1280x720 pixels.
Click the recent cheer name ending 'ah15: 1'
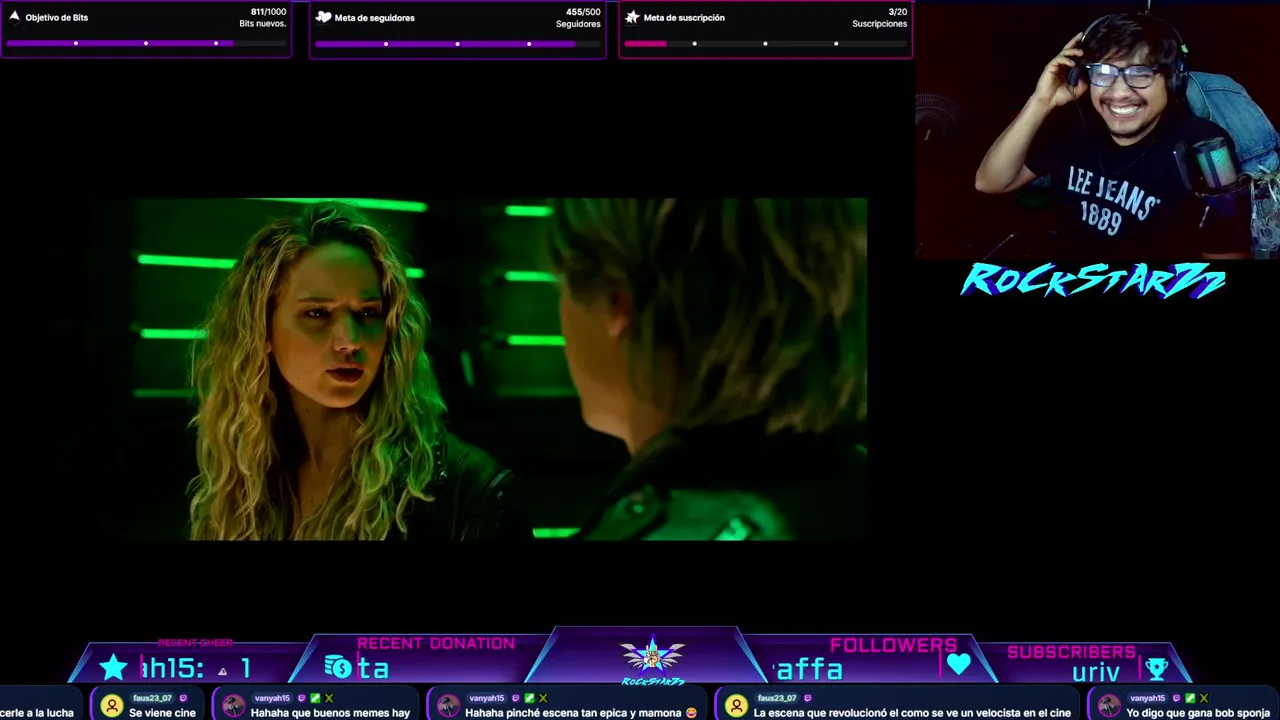tap(196, 668)
